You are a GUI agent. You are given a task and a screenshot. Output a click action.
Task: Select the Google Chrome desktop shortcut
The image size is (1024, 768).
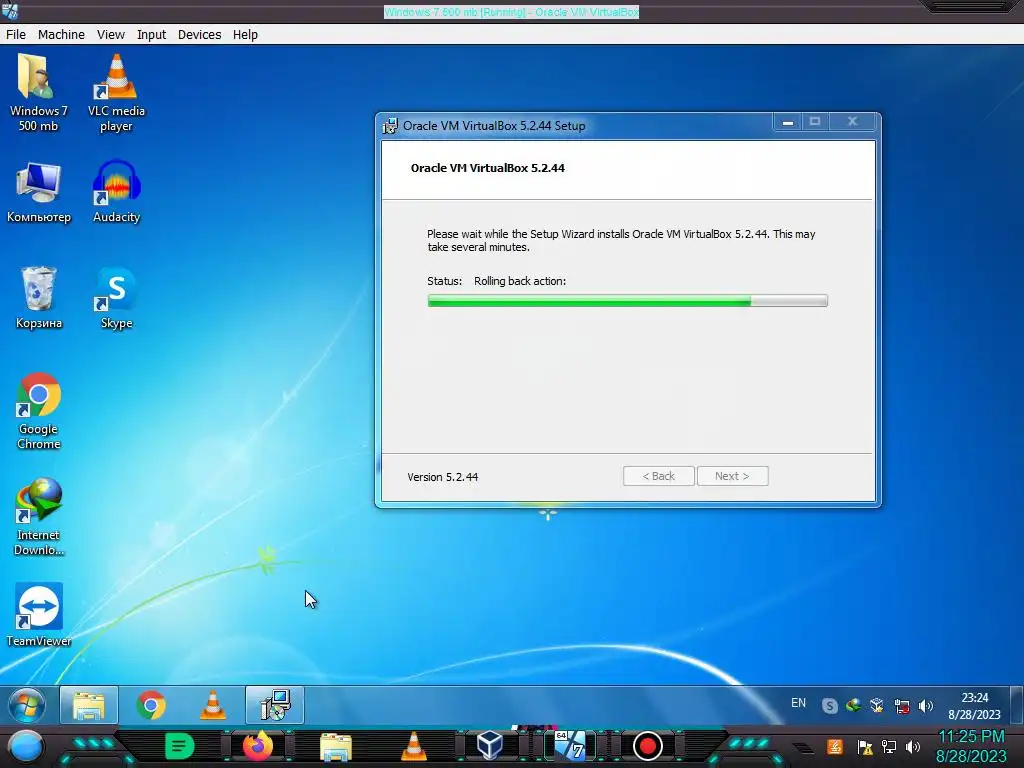point(39,411)
